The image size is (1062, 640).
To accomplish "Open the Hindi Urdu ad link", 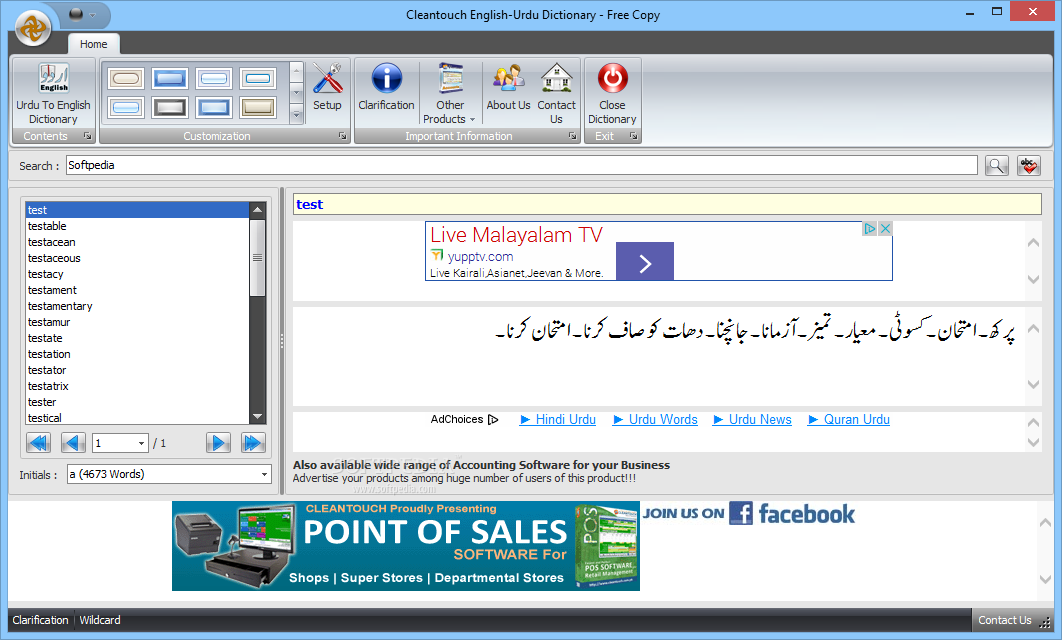I will pyautogui.click(x=558, y=419).
